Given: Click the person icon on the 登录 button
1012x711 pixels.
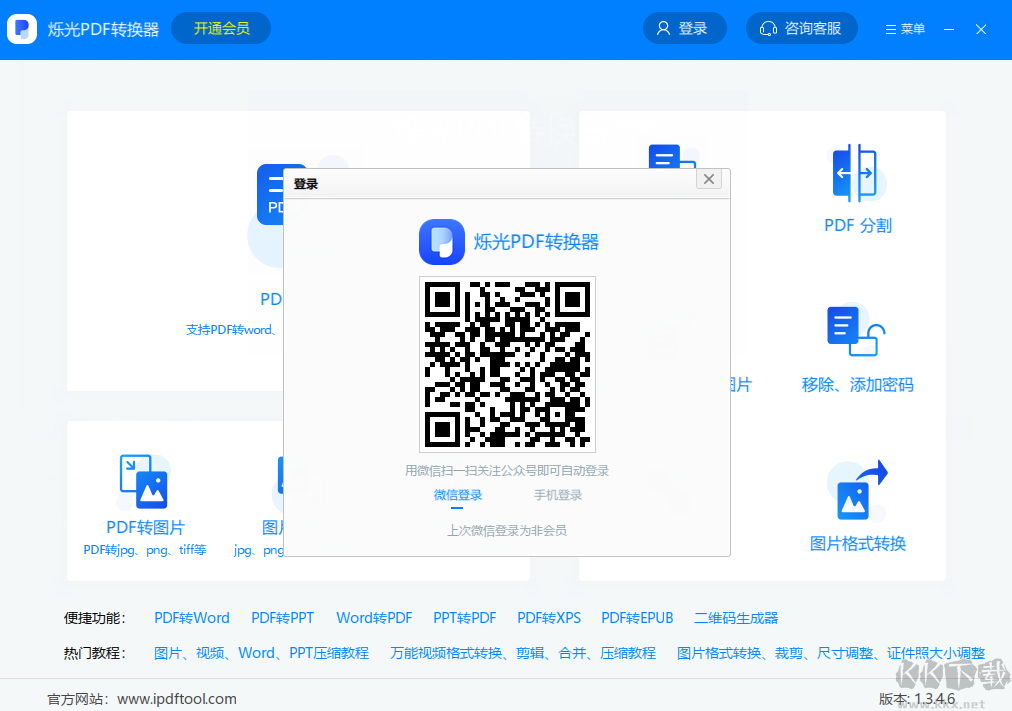Looking at the screenshot, I should click(662, 28).
